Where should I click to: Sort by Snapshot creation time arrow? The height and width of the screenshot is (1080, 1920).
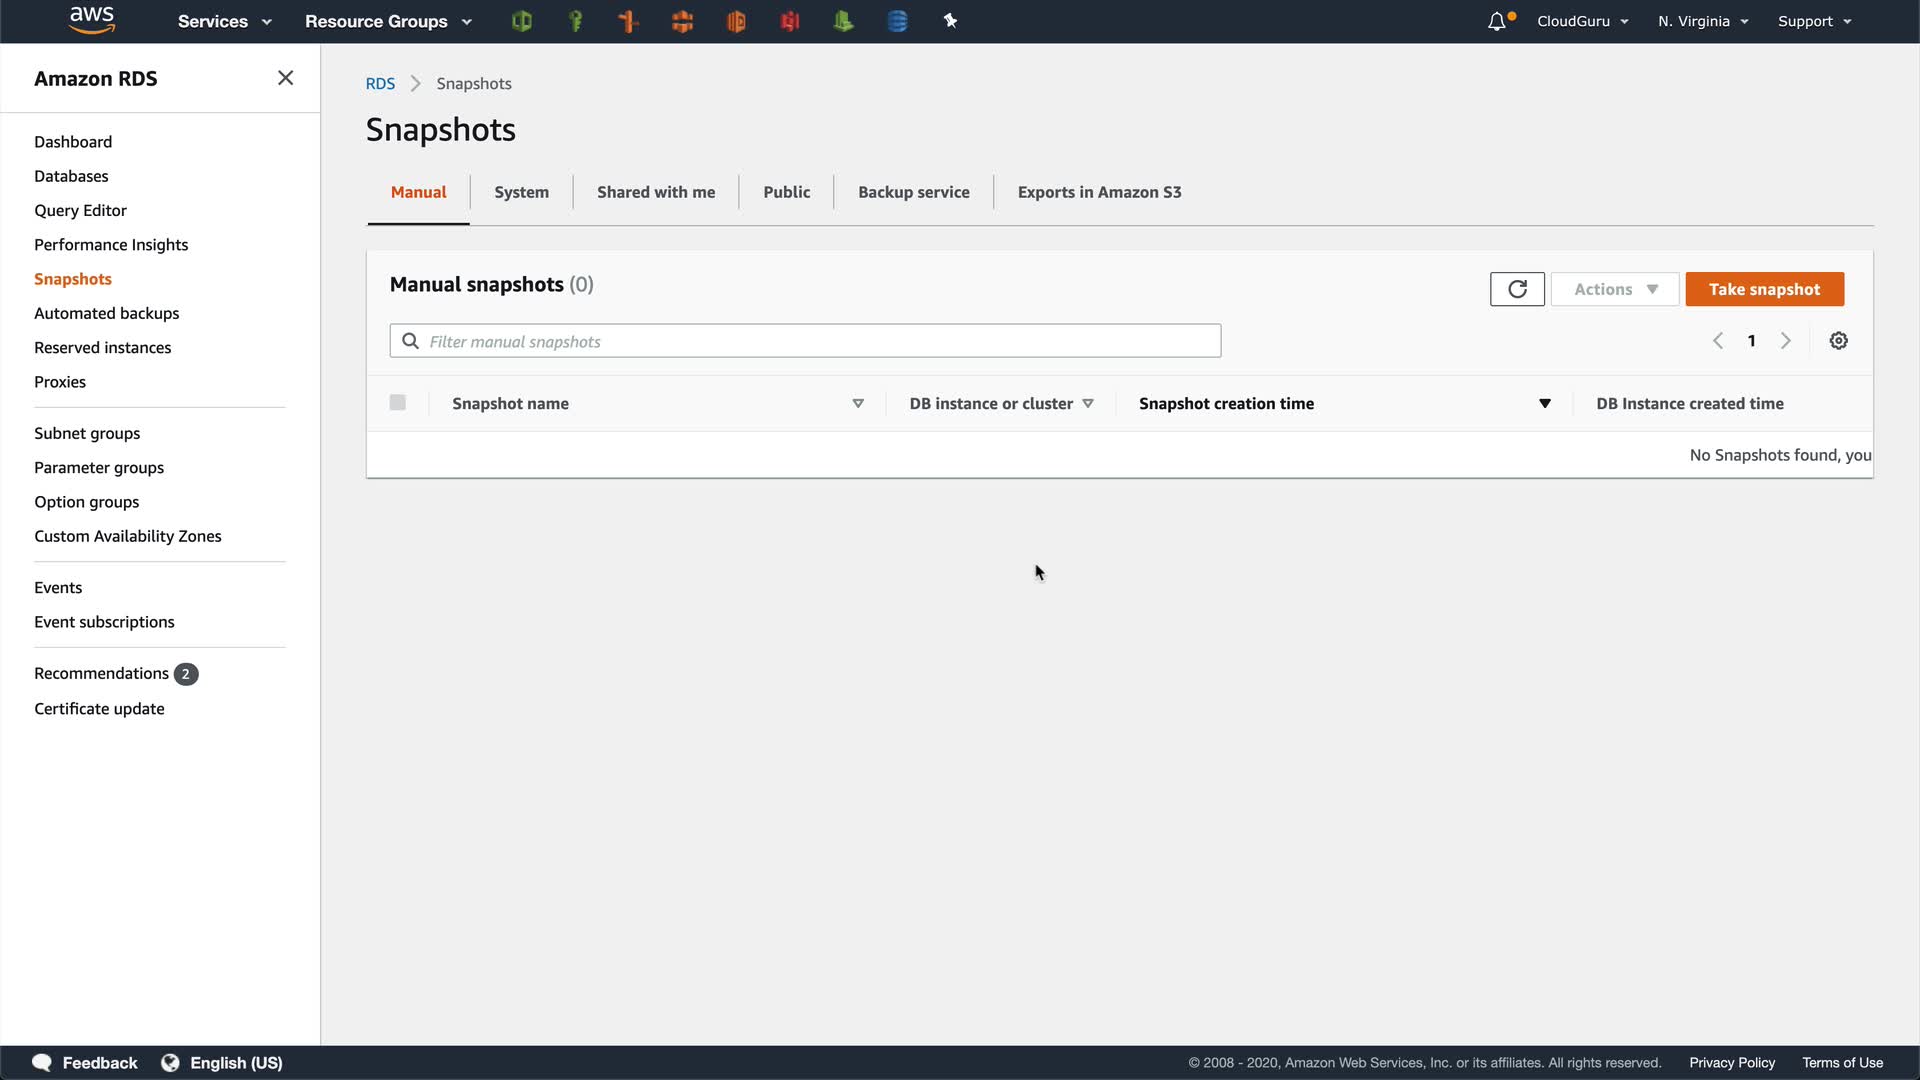1544,404
